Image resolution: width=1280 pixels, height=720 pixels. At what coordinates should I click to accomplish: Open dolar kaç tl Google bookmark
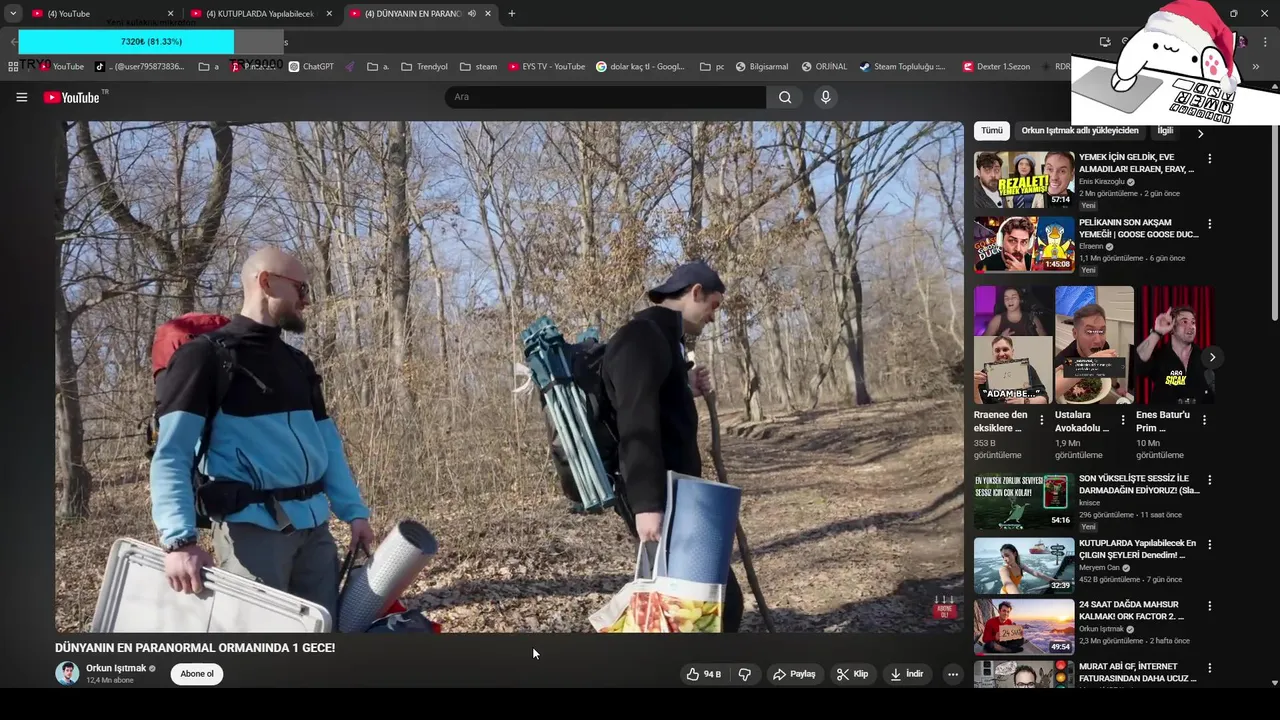[x=641, y=67]
